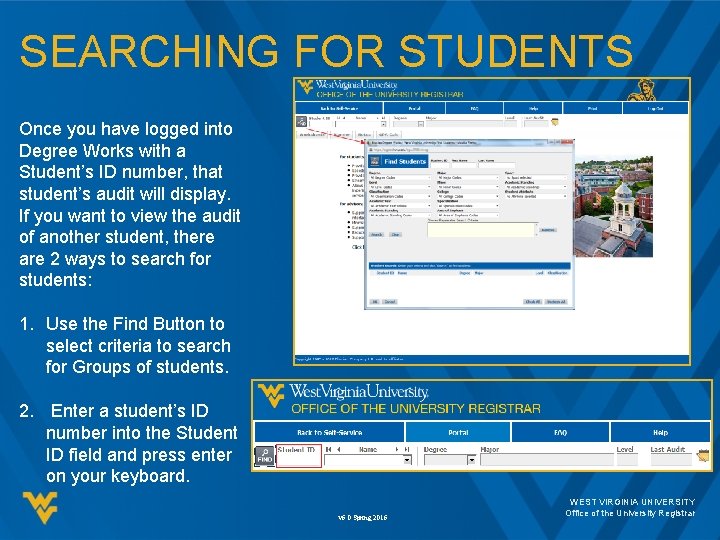Go to previous student in enlarged toolbar

(x=338, y=449)
